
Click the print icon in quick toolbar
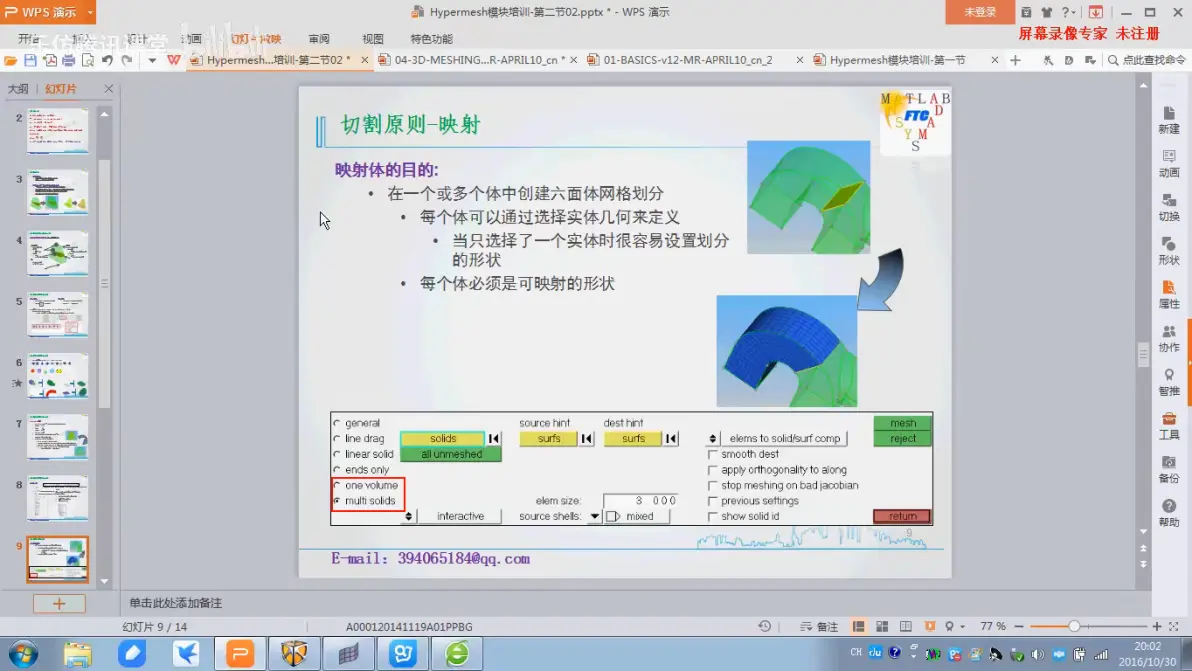click(x=68, y=60)
